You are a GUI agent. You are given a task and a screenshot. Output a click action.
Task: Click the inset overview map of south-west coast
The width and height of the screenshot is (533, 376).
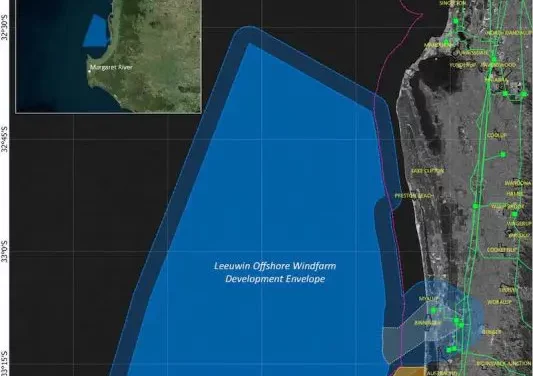pos(108,56)
